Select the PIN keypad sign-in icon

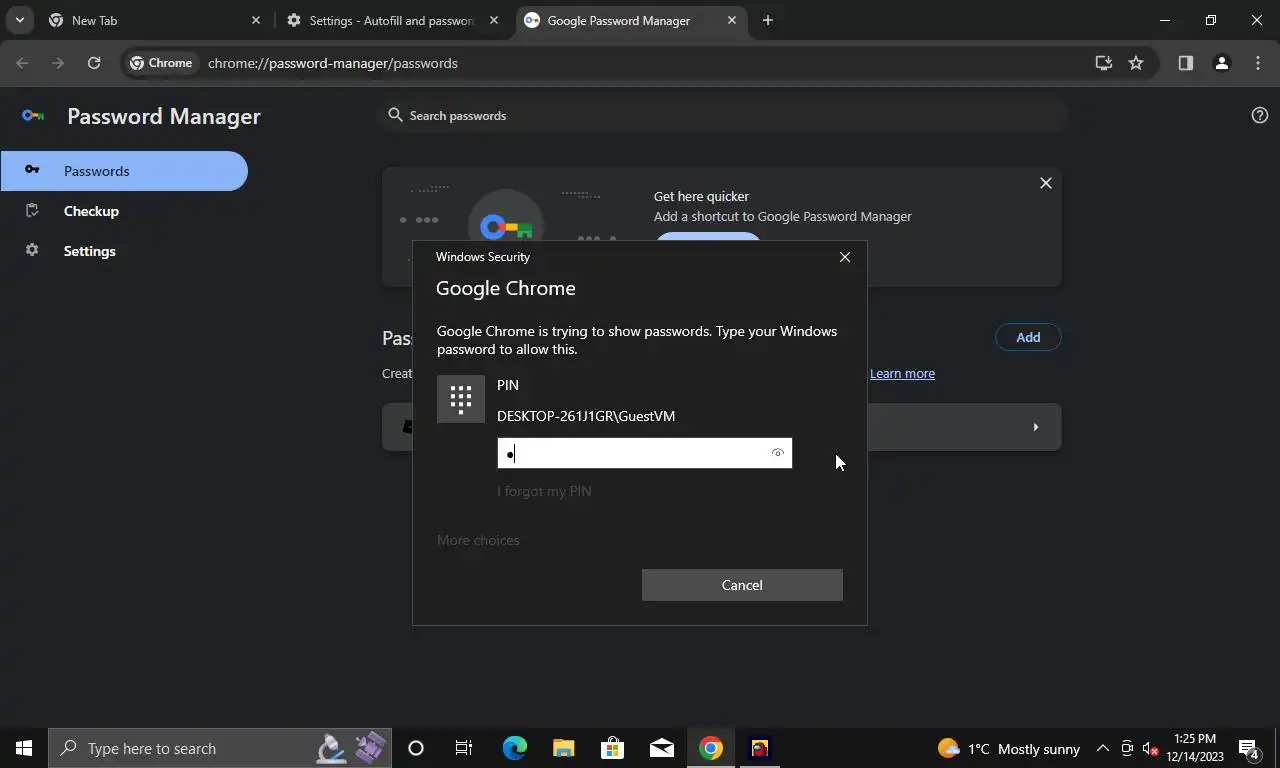tap(461, 399)
